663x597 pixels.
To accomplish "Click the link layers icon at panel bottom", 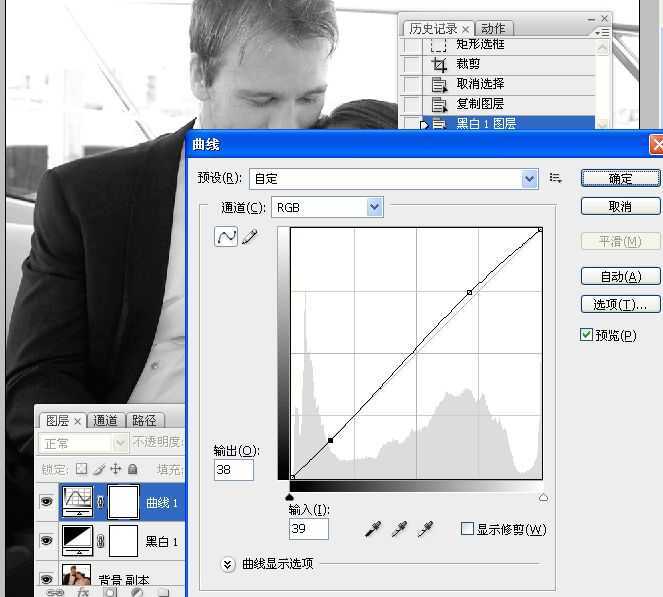I will point(55,592).
